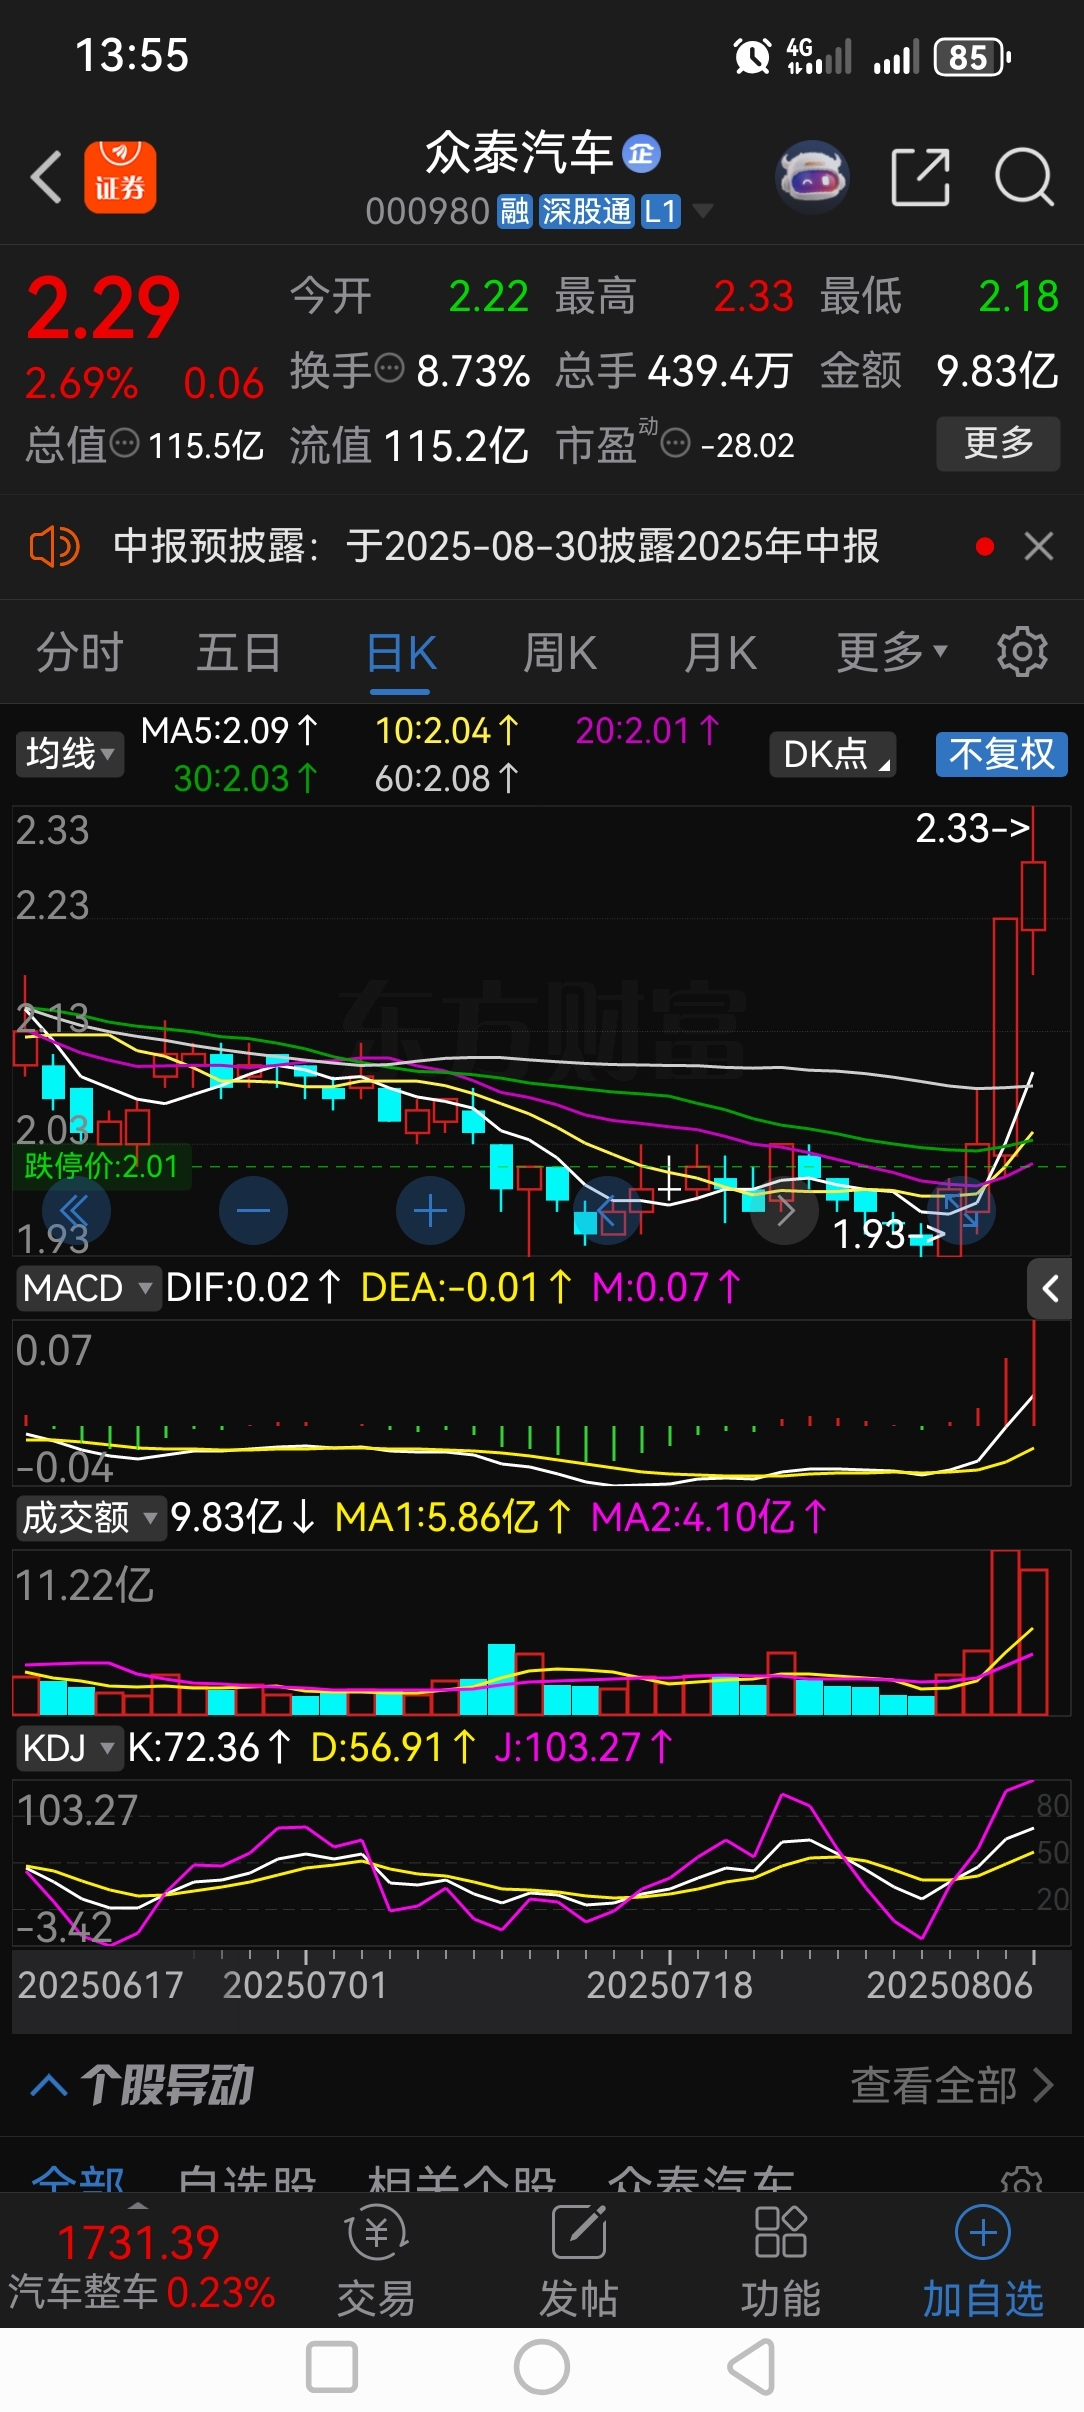Toggle the 不复权 adjustment option
The height and width of the screenshot is (2412, 1084).
click(1002, 754)
